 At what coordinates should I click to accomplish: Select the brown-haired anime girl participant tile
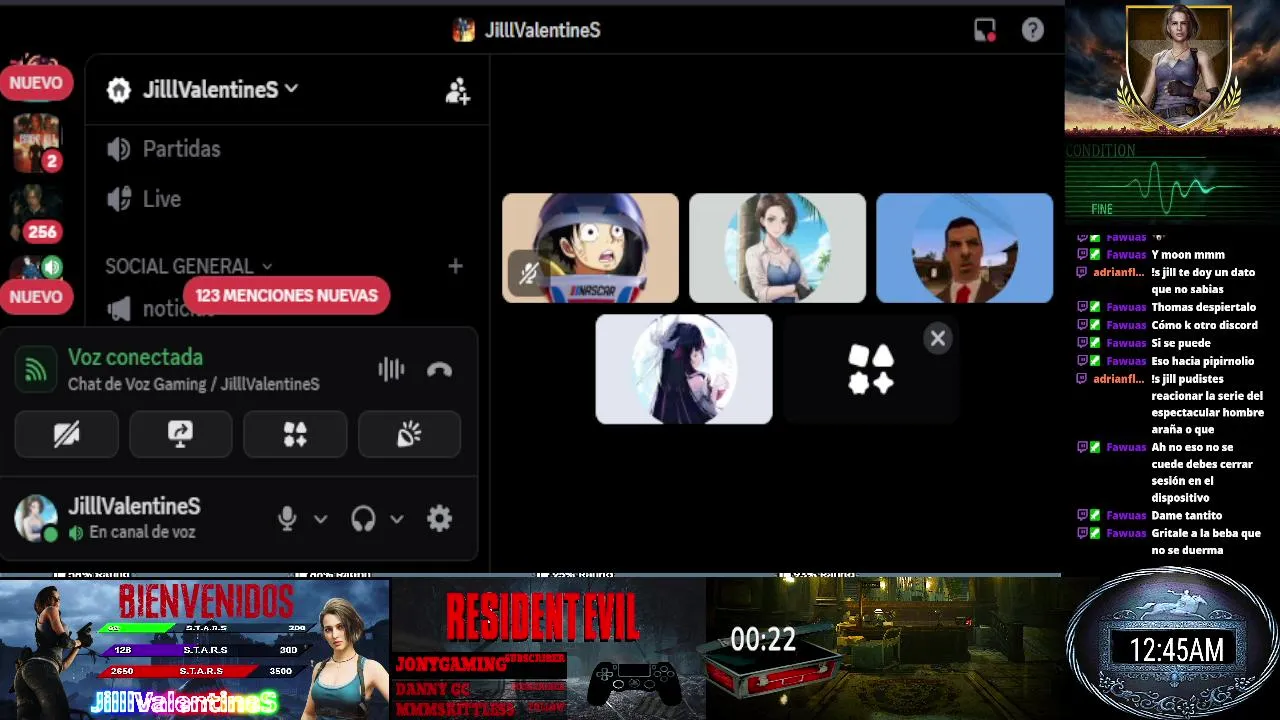coord(777,248)
